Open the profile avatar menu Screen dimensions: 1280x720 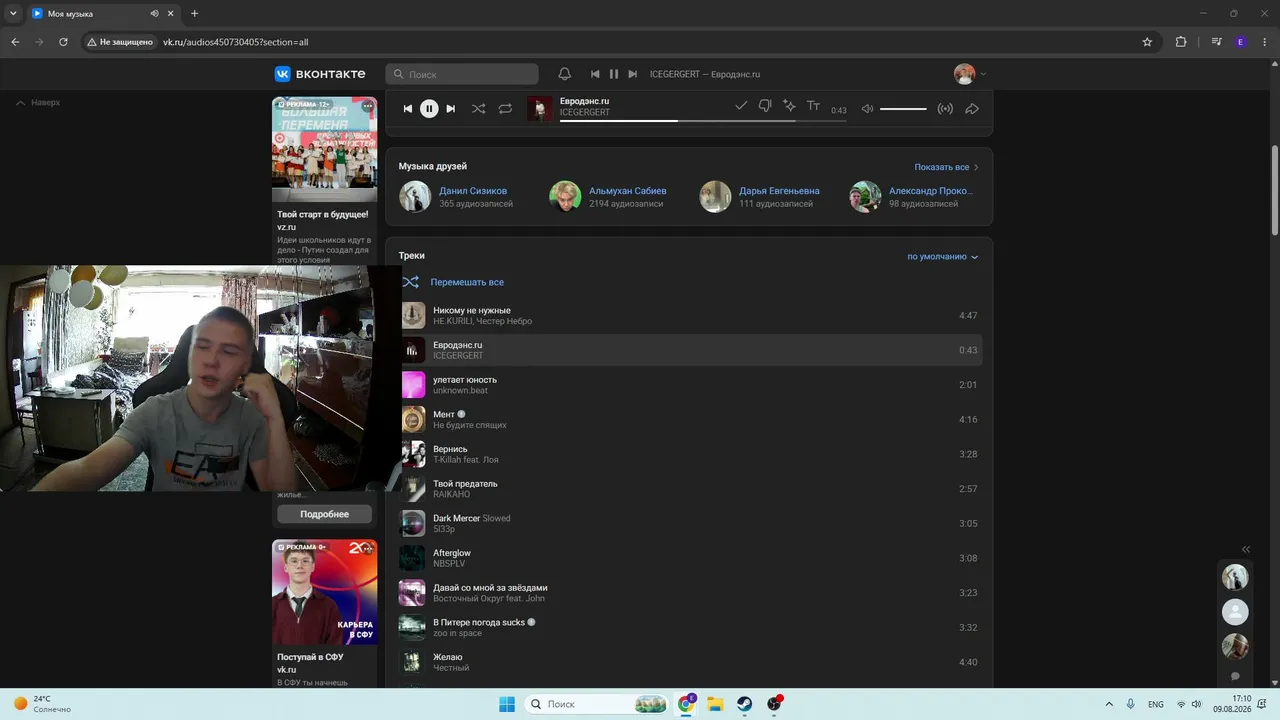click(969, 74)
